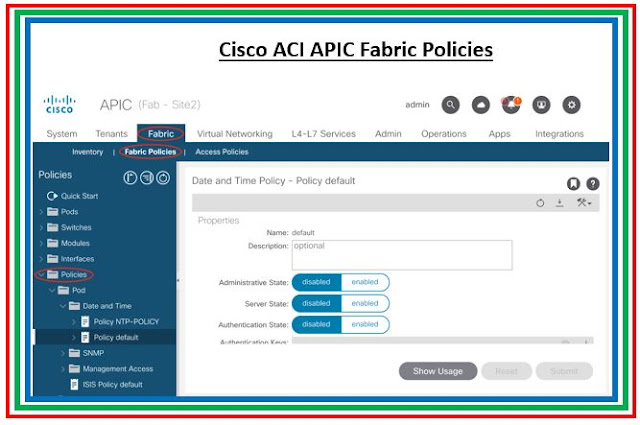Image resolution: width=640 pixels, height=425 pixels.
Task: Open the Tenants menu tab
Action: click(x=111, y=134)
